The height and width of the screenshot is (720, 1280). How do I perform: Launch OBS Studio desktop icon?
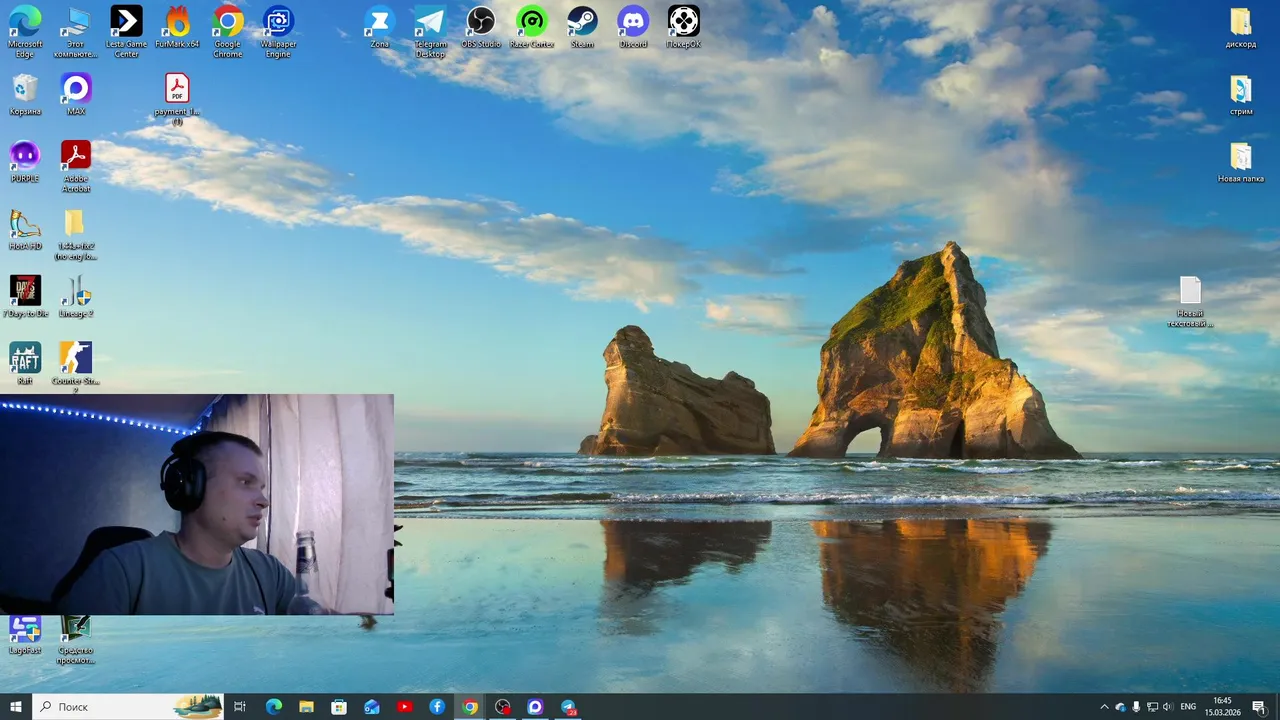point(481,27)
